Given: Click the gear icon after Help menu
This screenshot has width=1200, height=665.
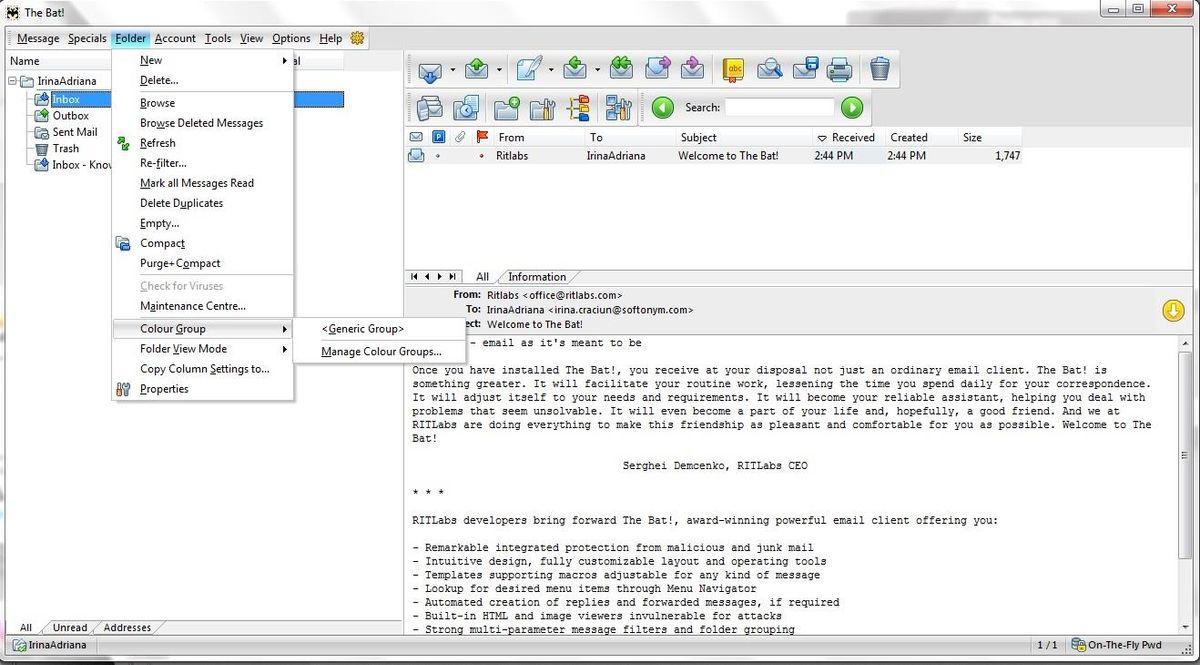Looking at the screenshot, I should [357, 38].
